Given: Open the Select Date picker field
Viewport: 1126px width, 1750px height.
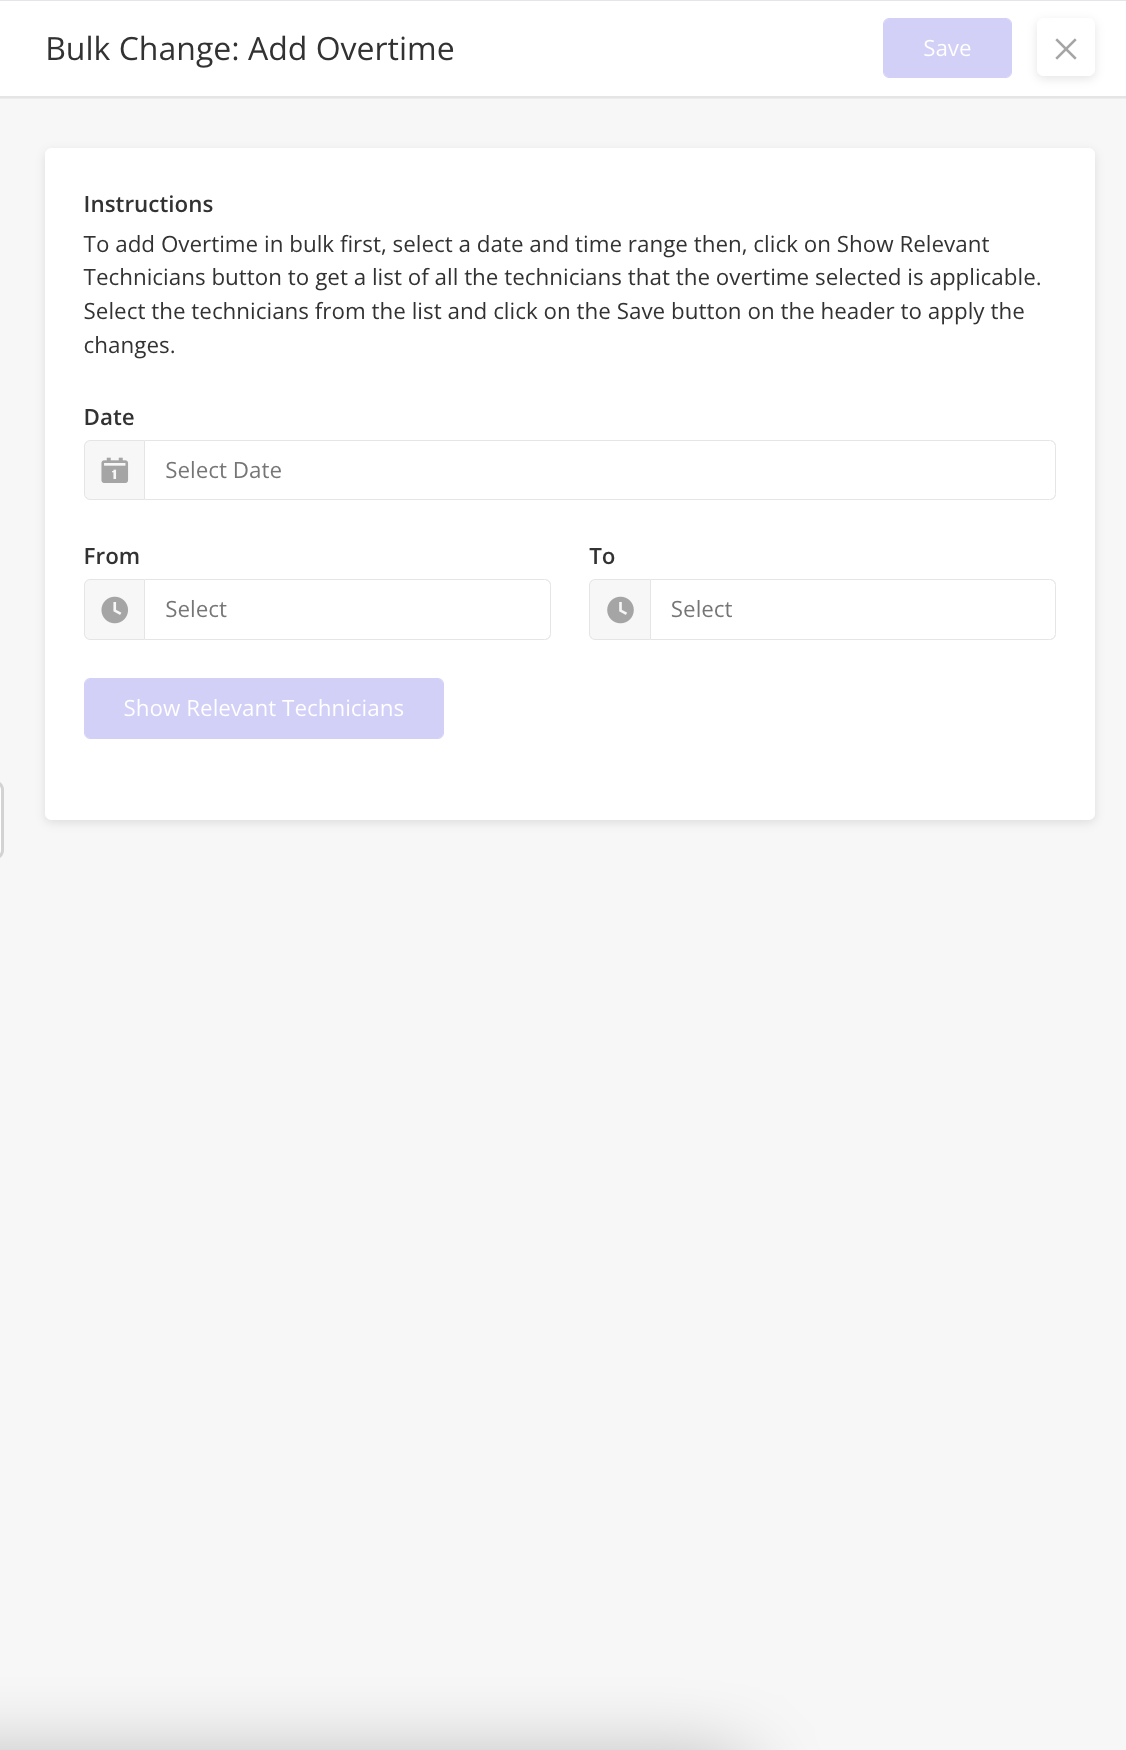Looking at the screenshot, I should click(600, 470).
